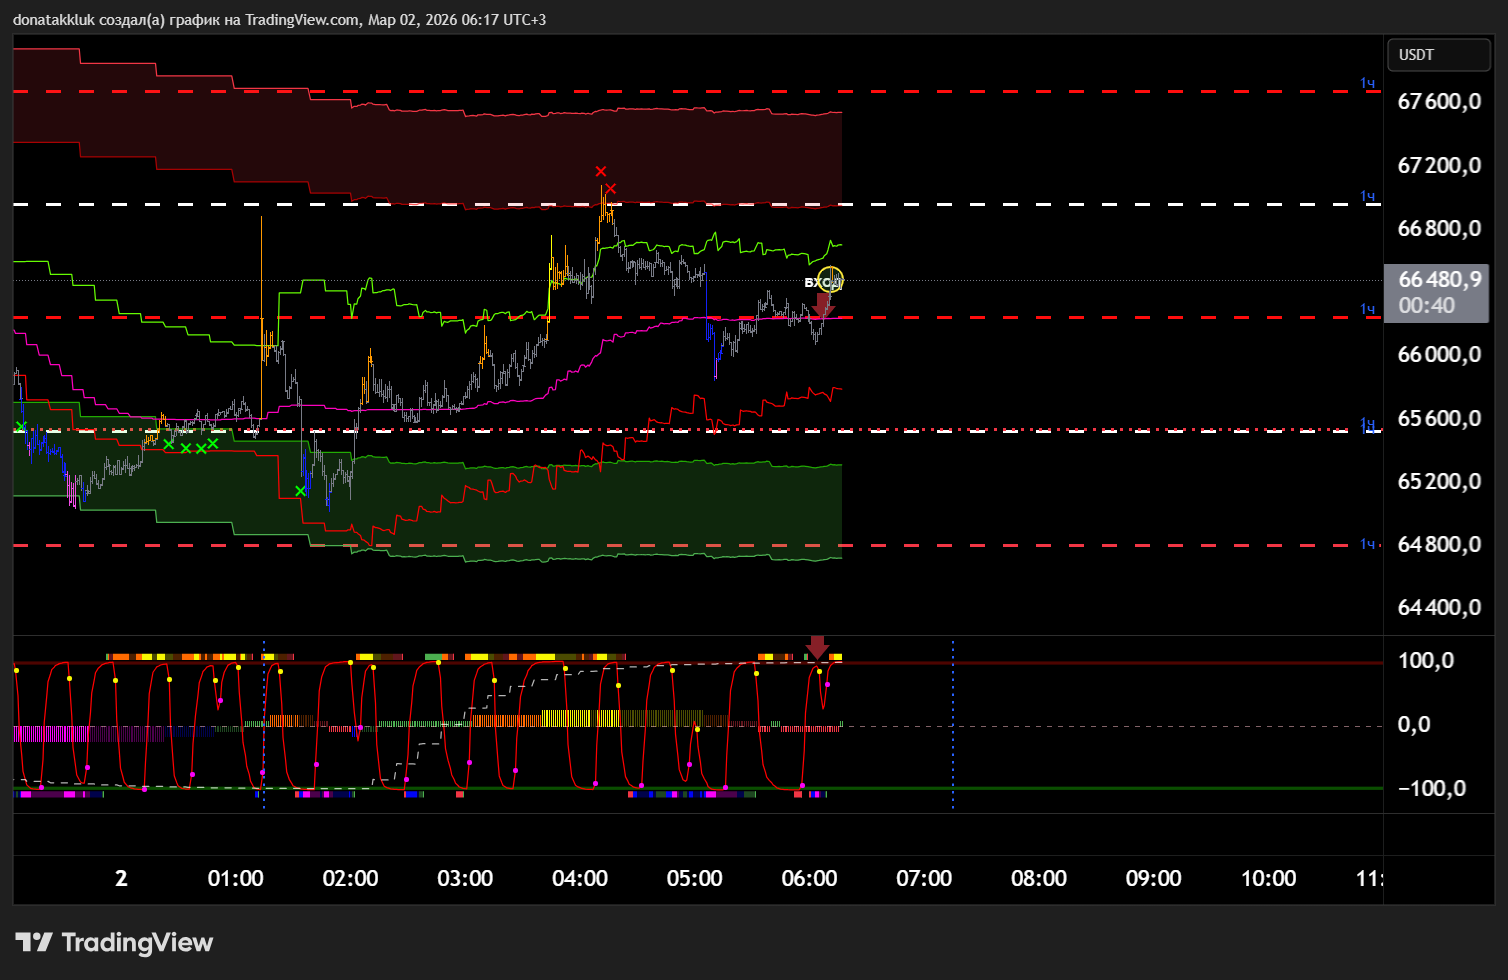Open the USDT currency selector
1508x980 pixels.
point(1438,55)
